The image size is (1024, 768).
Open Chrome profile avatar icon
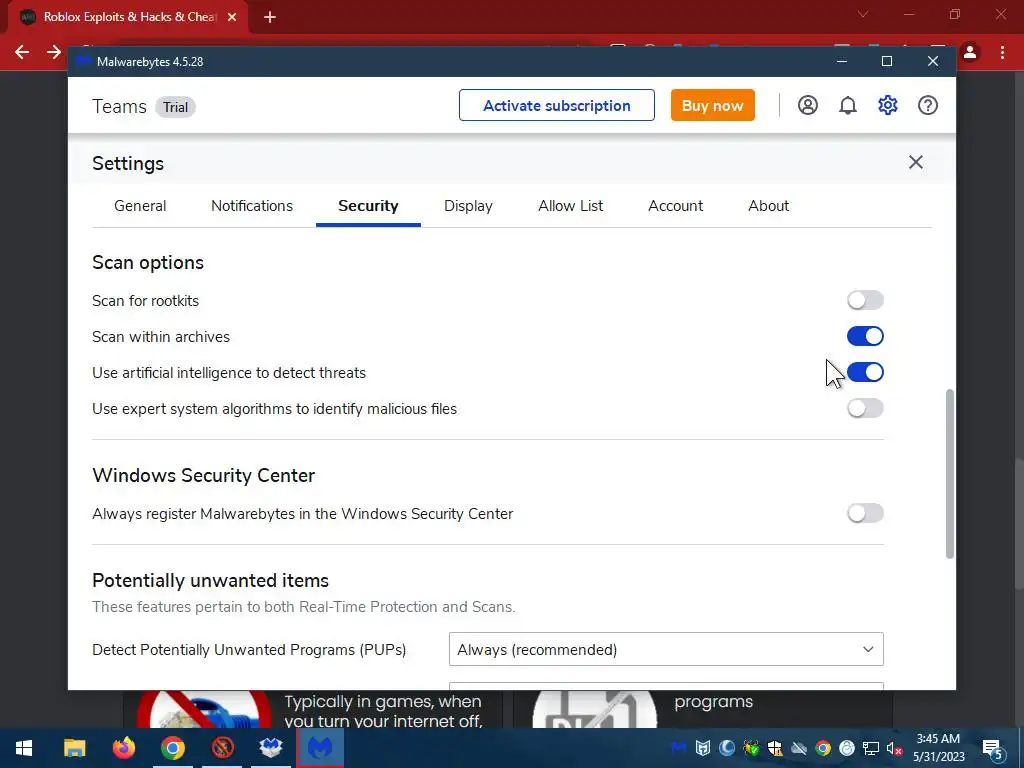970,52
